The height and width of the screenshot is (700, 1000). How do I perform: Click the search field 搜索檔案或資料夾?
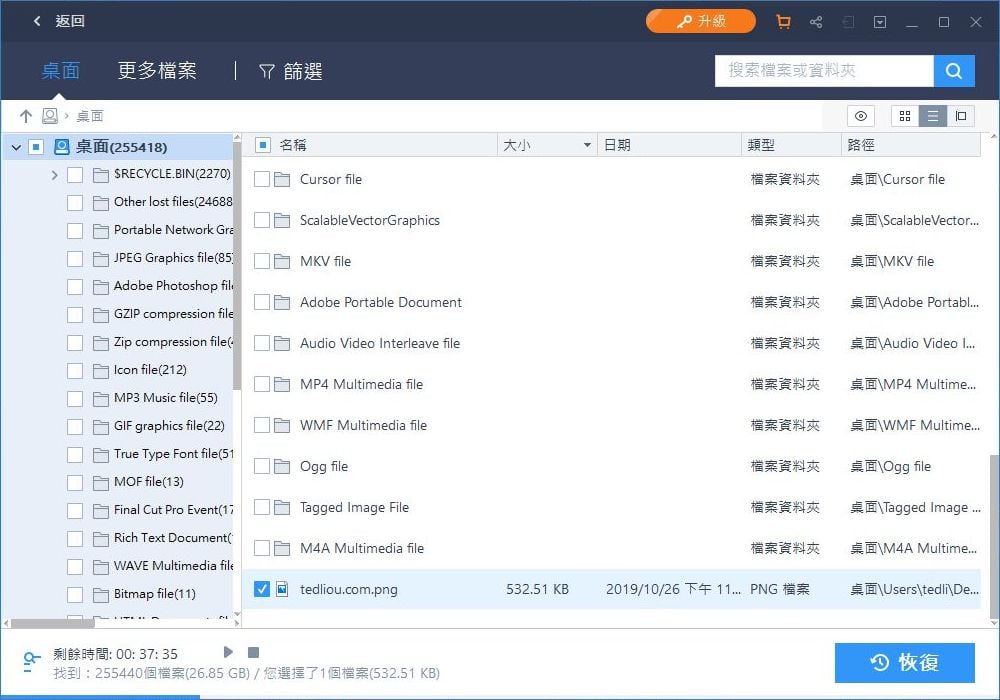coord(824,70)
